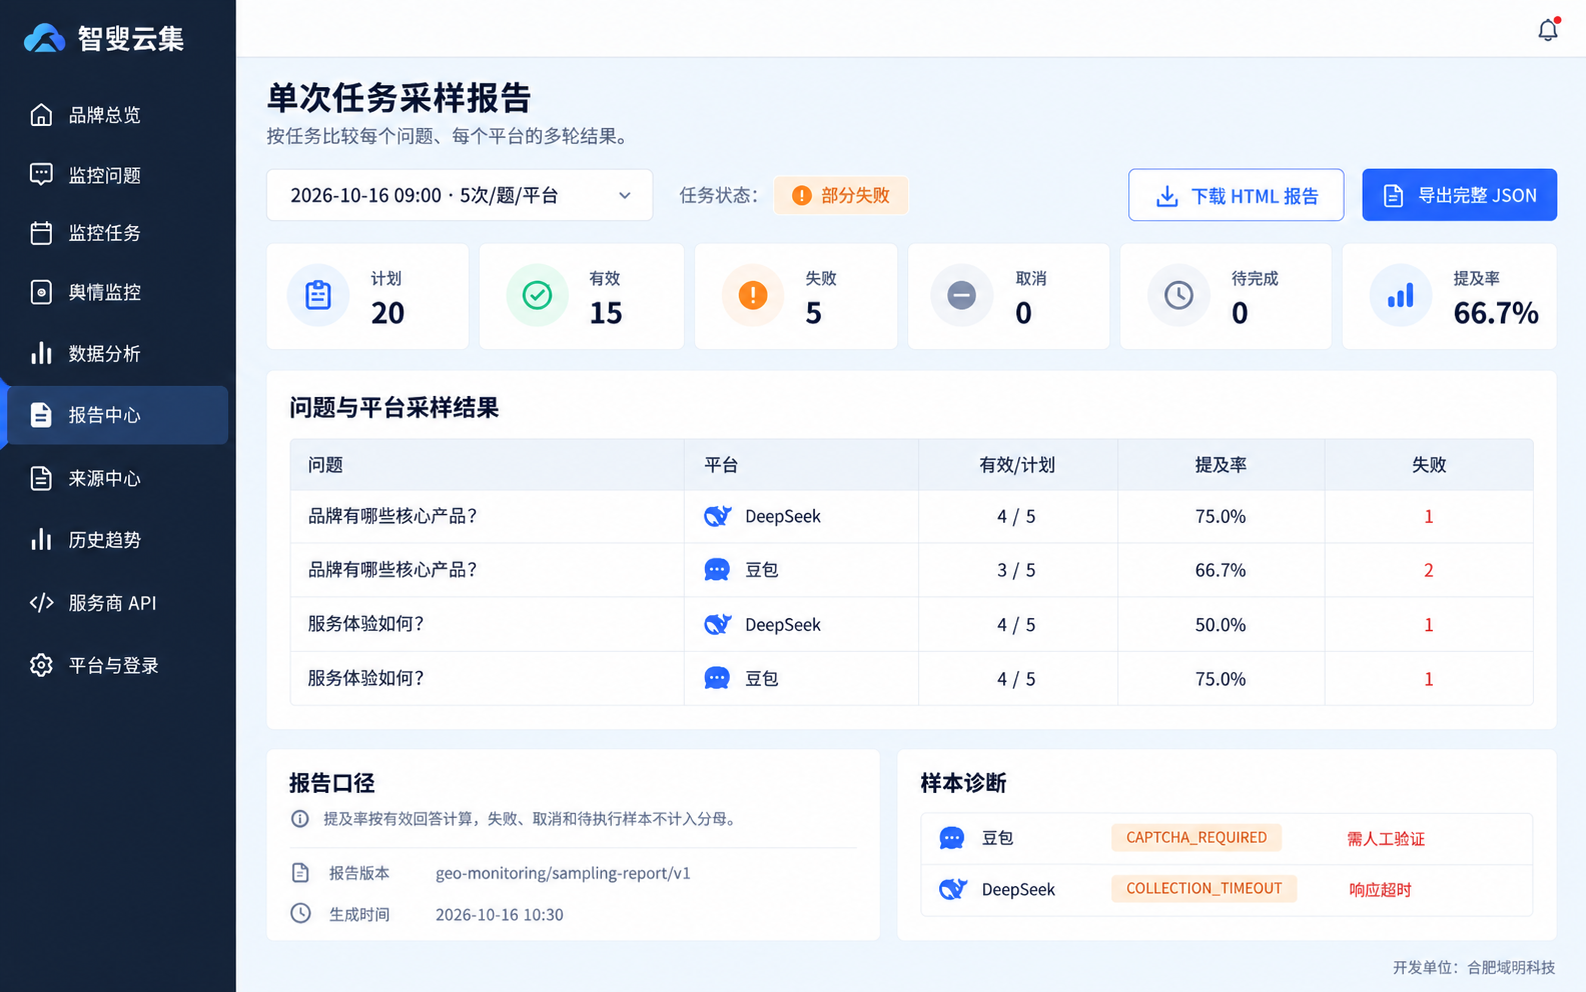
Task: Click the 计划 clipboard icon
Action: [x=318, y=295]
